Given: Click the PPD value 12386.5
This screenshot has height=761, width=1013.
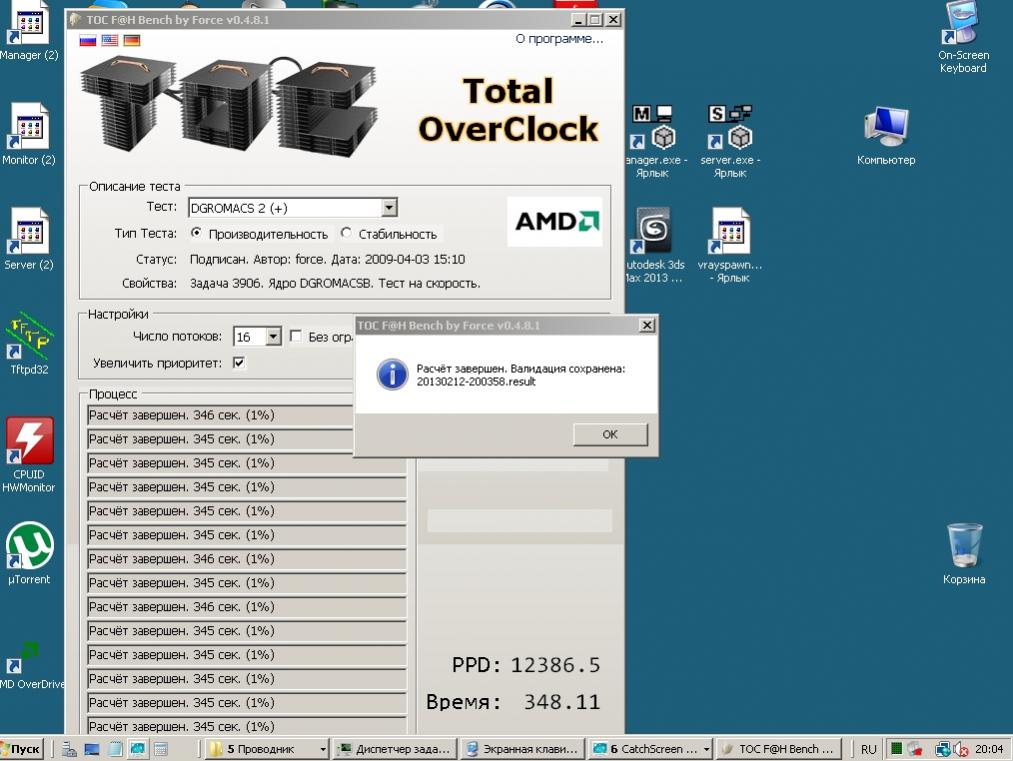Looking at the screenshot, I should coord(555,665).
